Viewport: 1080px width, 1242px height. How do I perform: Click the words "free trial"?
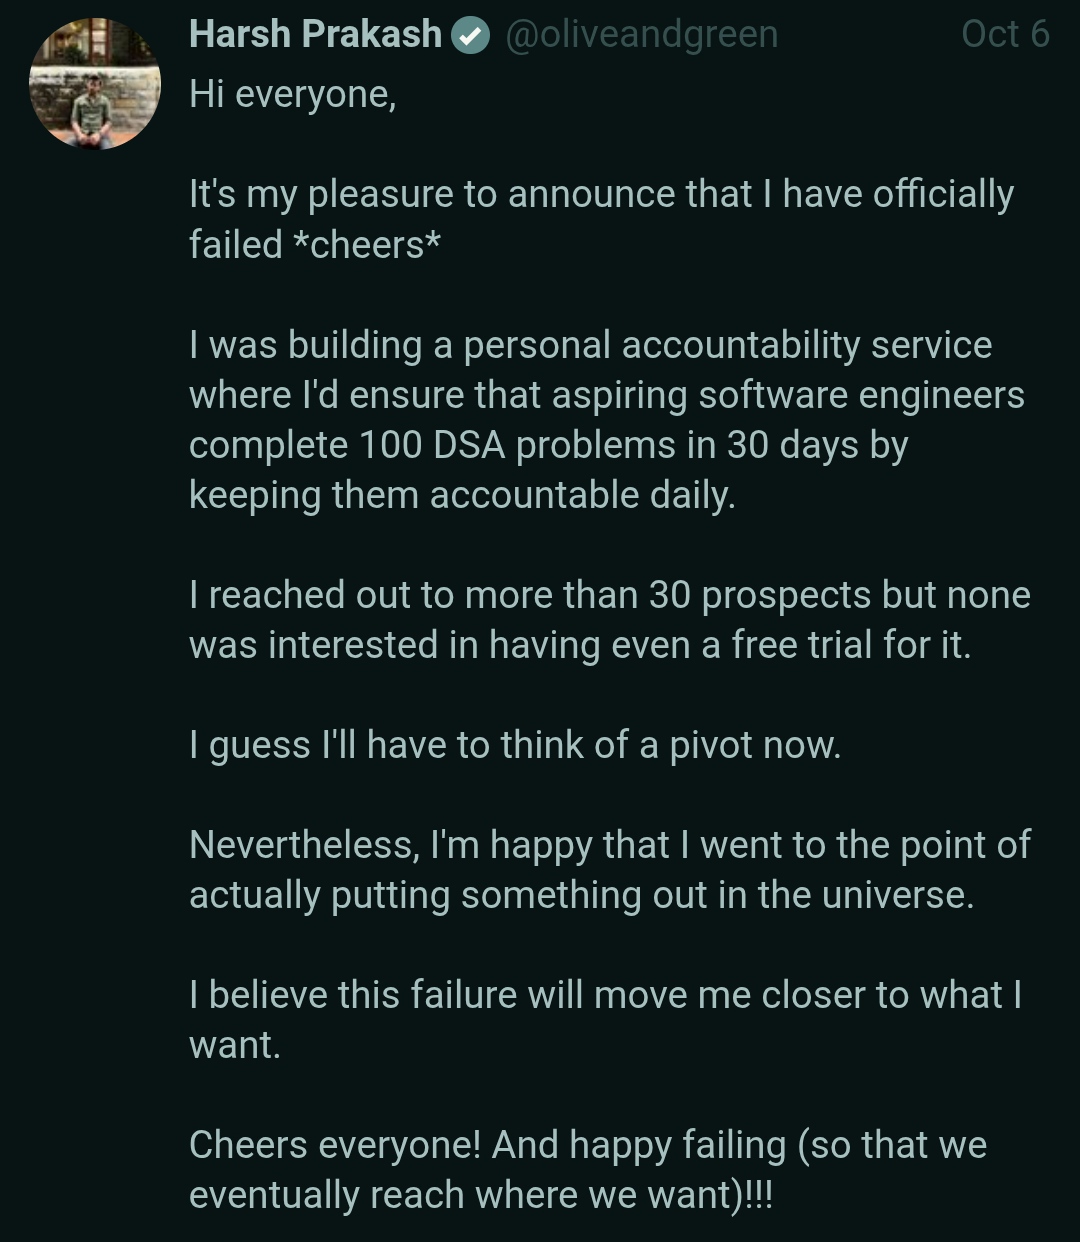click(802, 645)
